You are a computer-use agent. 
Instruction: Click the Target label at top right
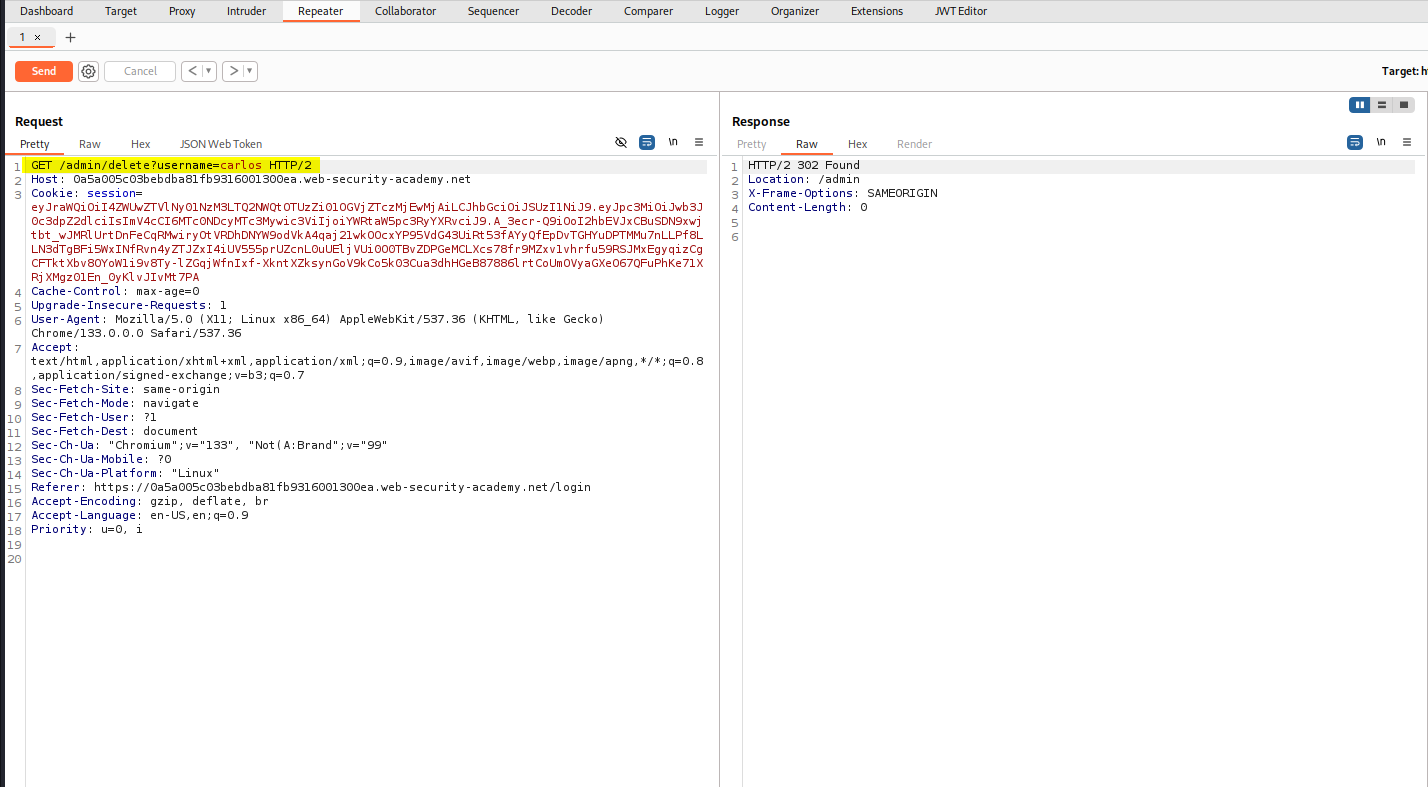[x=1404, y=71]
